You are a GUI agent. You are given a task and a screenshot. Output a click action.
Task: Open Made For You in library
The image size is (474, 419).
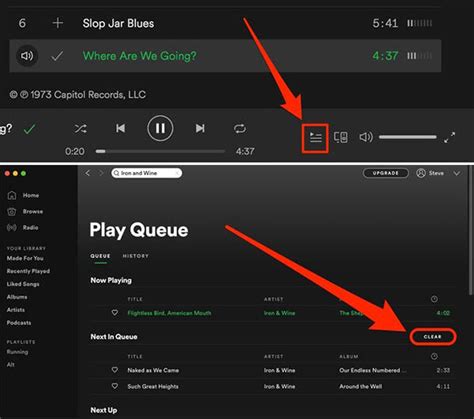click(x=25, y=258)
